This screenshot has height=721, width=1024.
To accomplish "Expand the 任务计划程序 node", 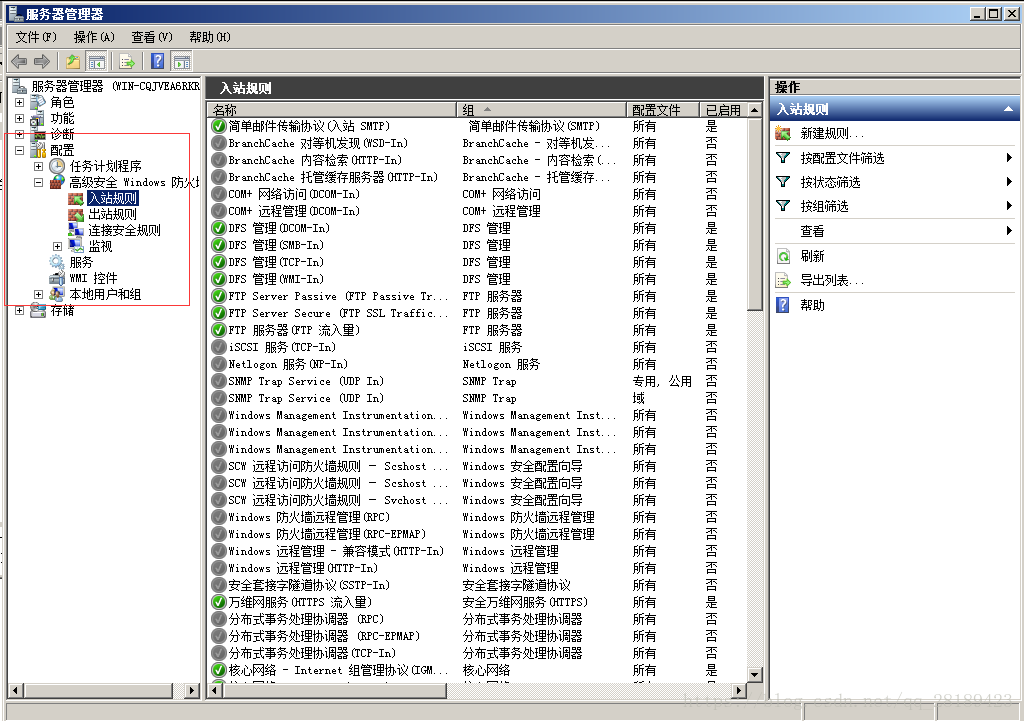I will click(x=39, y=167).
